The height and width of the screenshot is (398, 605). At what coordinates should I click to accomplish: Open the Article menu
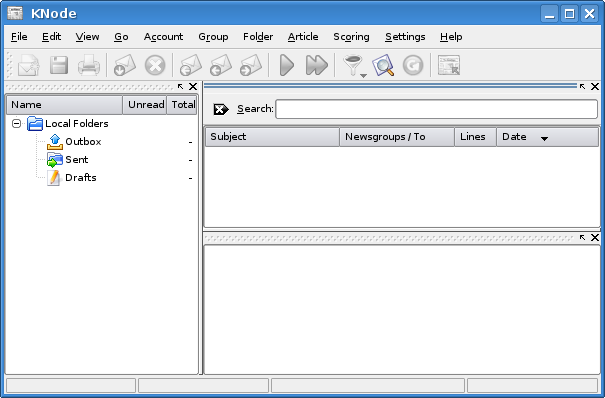[303, 37]
